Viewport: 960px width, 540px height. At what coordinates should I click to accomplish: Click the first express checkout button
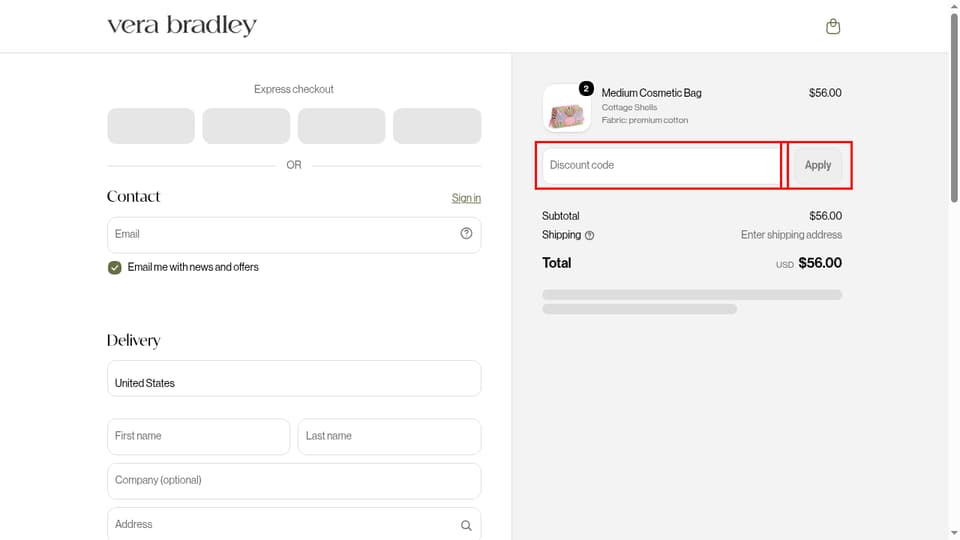(x=151, y=126)
